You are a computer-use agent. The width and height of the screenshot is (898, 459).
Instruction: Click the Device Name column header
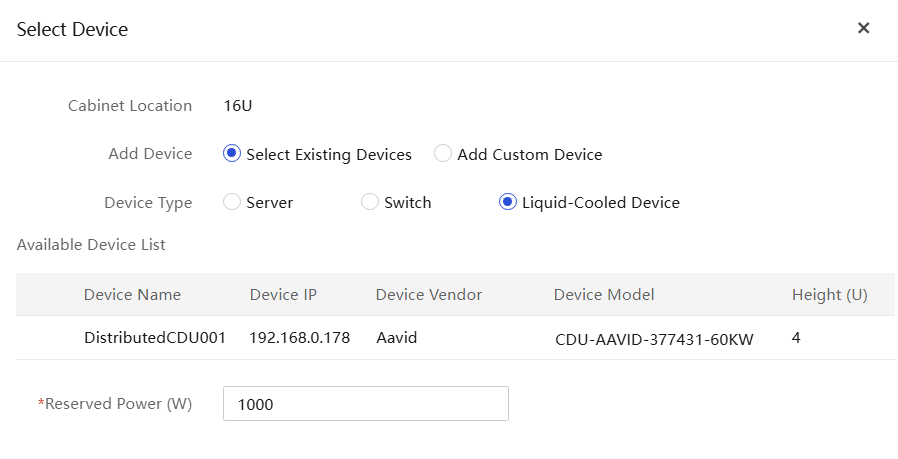[x=132, y=295]
